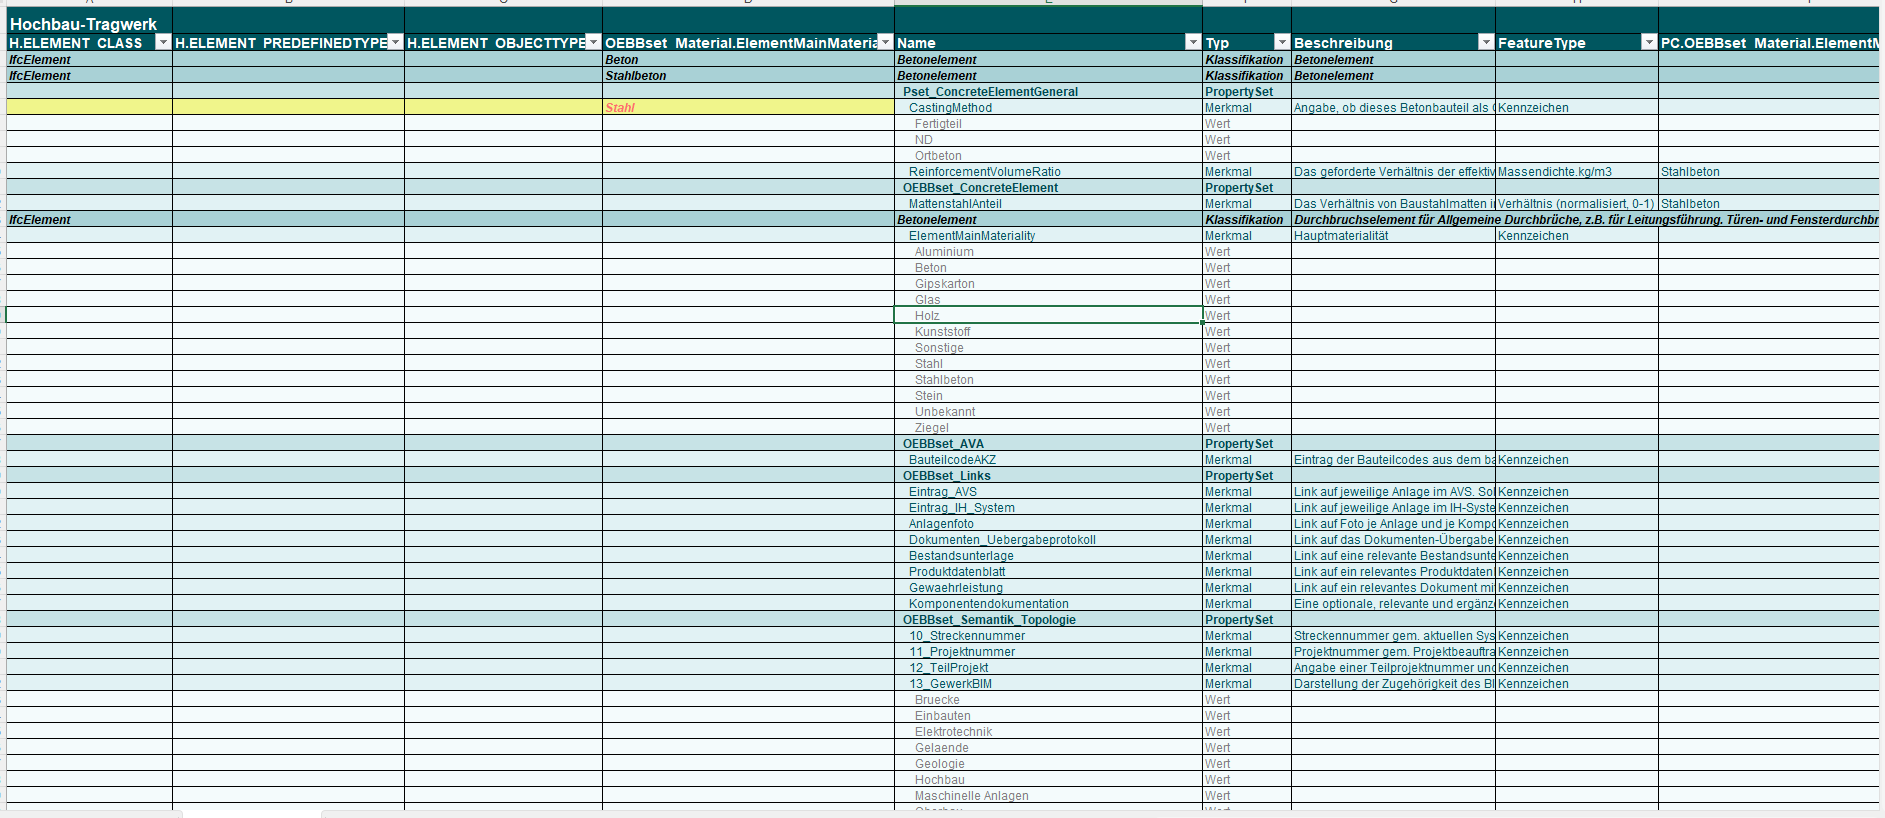This screenshot has width=1885, height=818.
Task: Open the FeatureType column filter dropdown
Action: coord(1649,42)
